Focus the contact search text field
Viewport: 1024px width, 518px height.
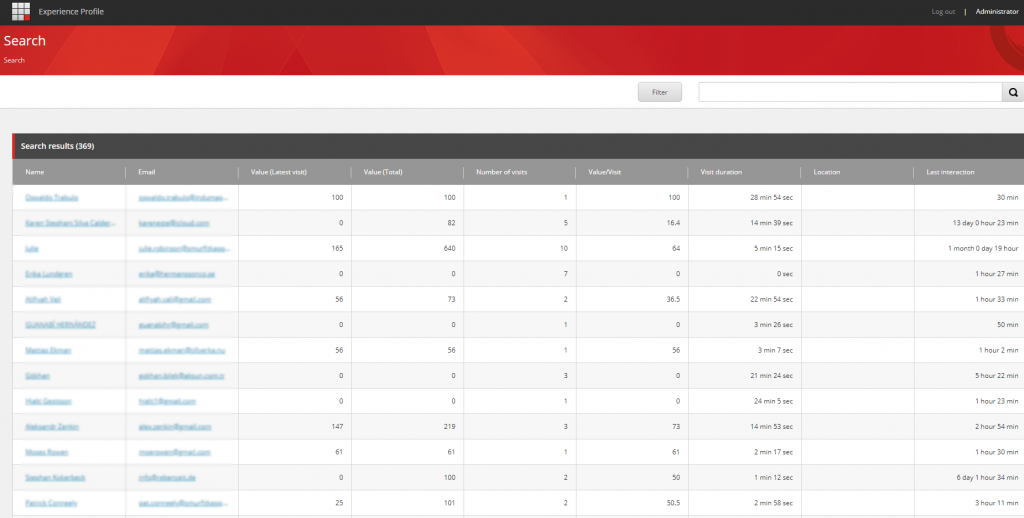click(850, 92)
